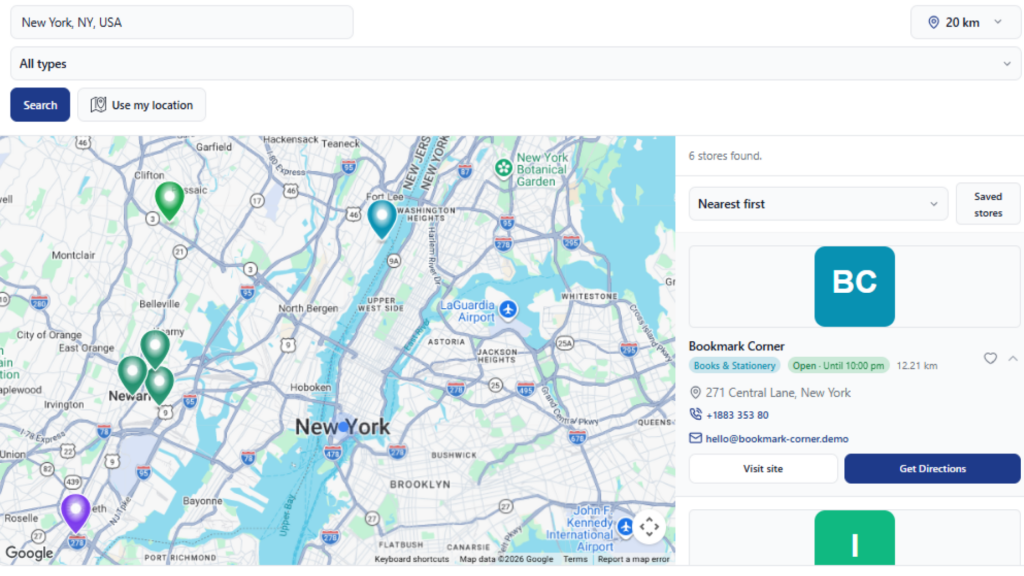
Task: Click the hello@bookmark-corner.demo email link
Action: (x=776, y=439)
